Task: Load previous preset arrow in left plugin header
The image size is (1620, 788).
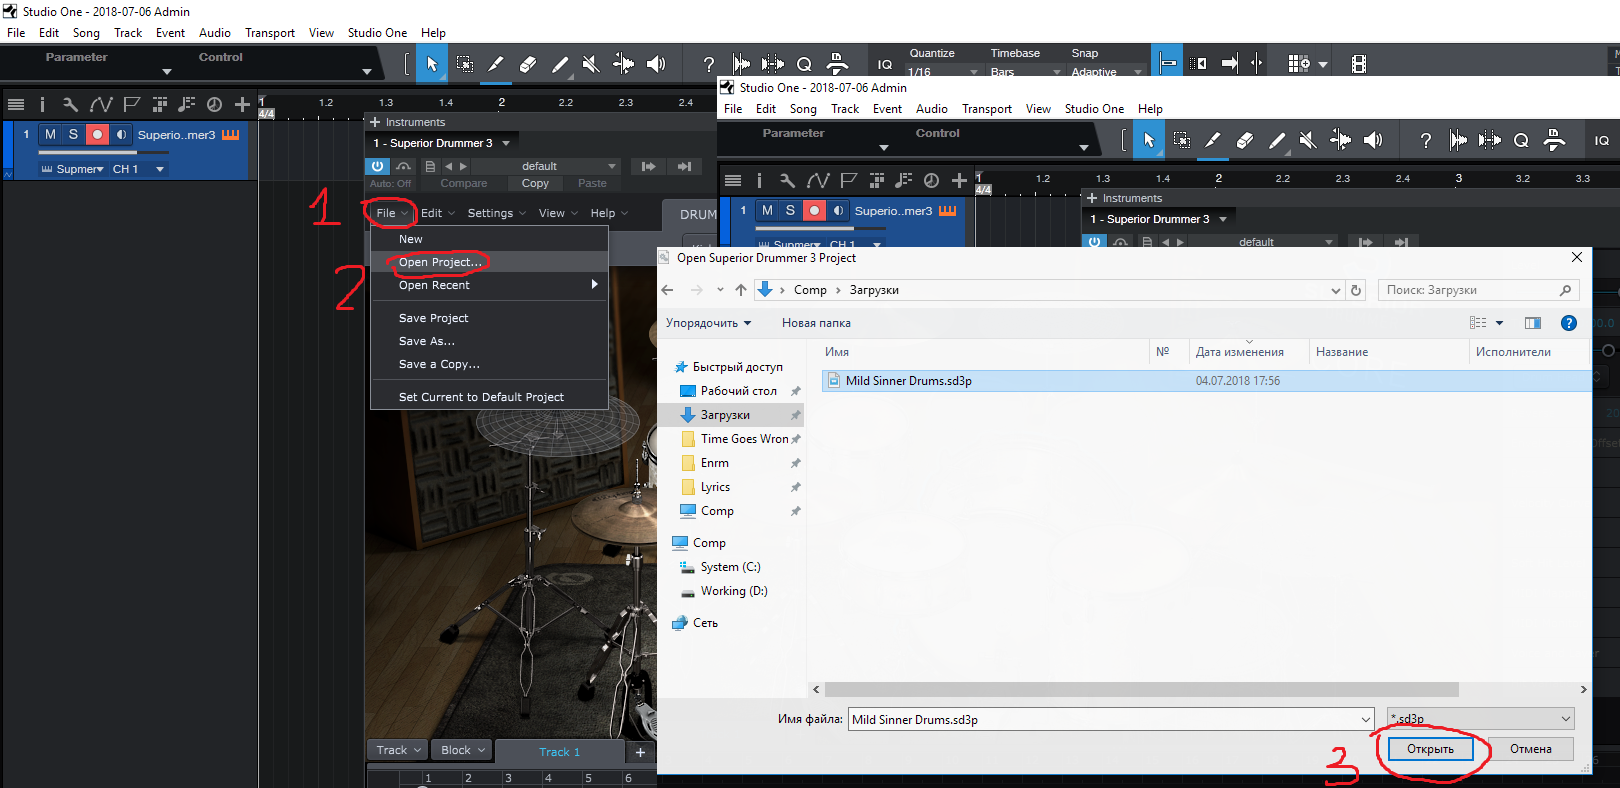Action: [449, 166]
